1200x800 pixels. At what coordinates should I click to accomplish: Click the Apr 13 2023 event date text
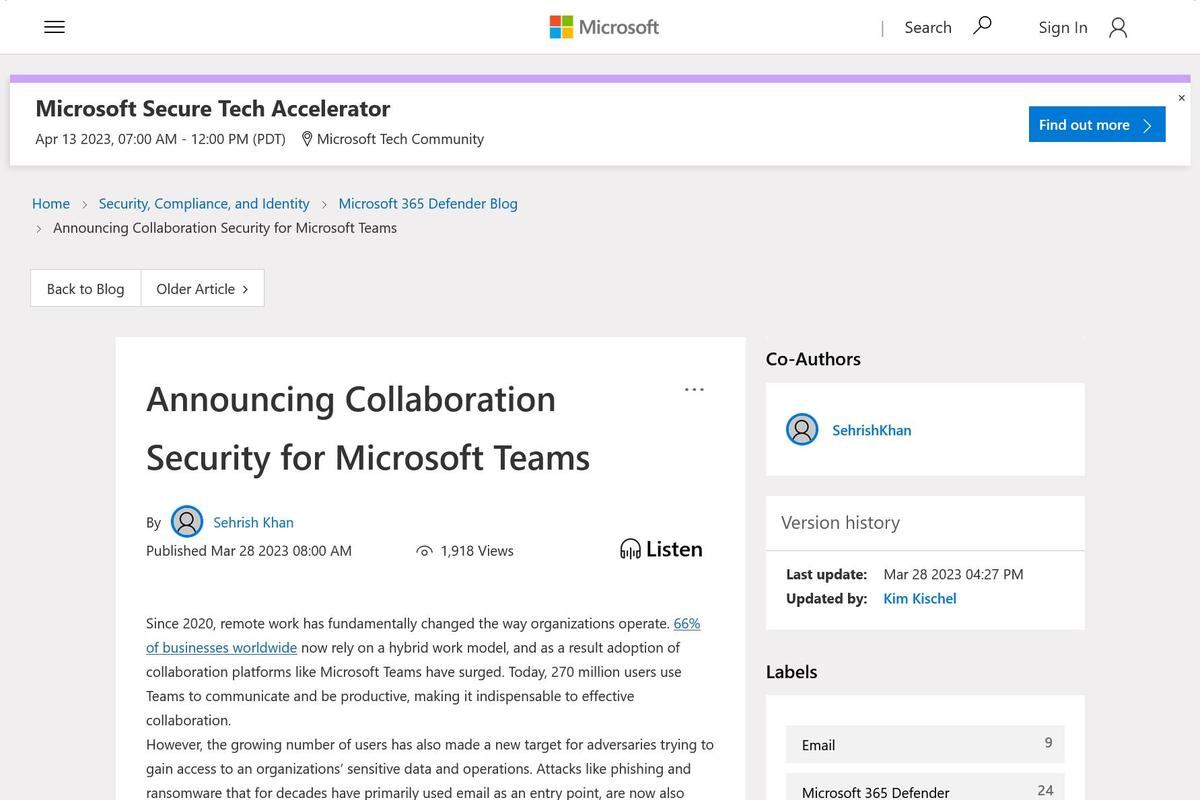[x=160, y=139]
